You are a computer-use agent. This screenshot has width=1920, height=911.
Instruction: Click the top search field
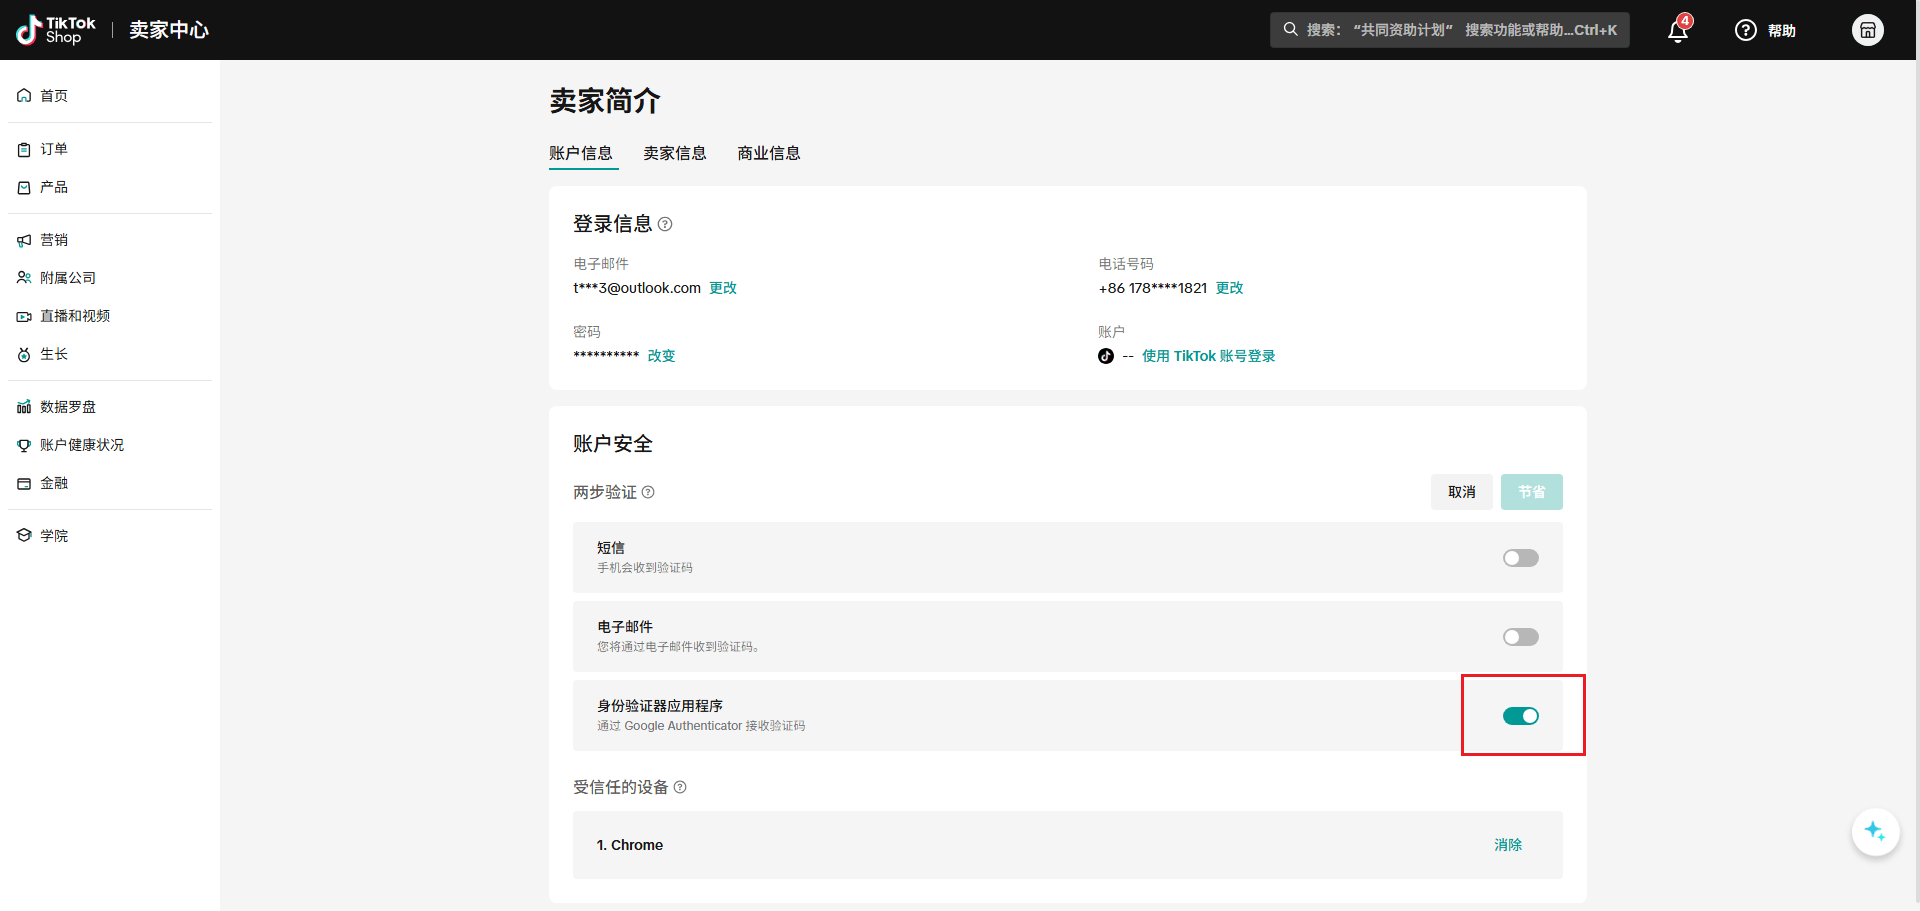(1450, 30)
